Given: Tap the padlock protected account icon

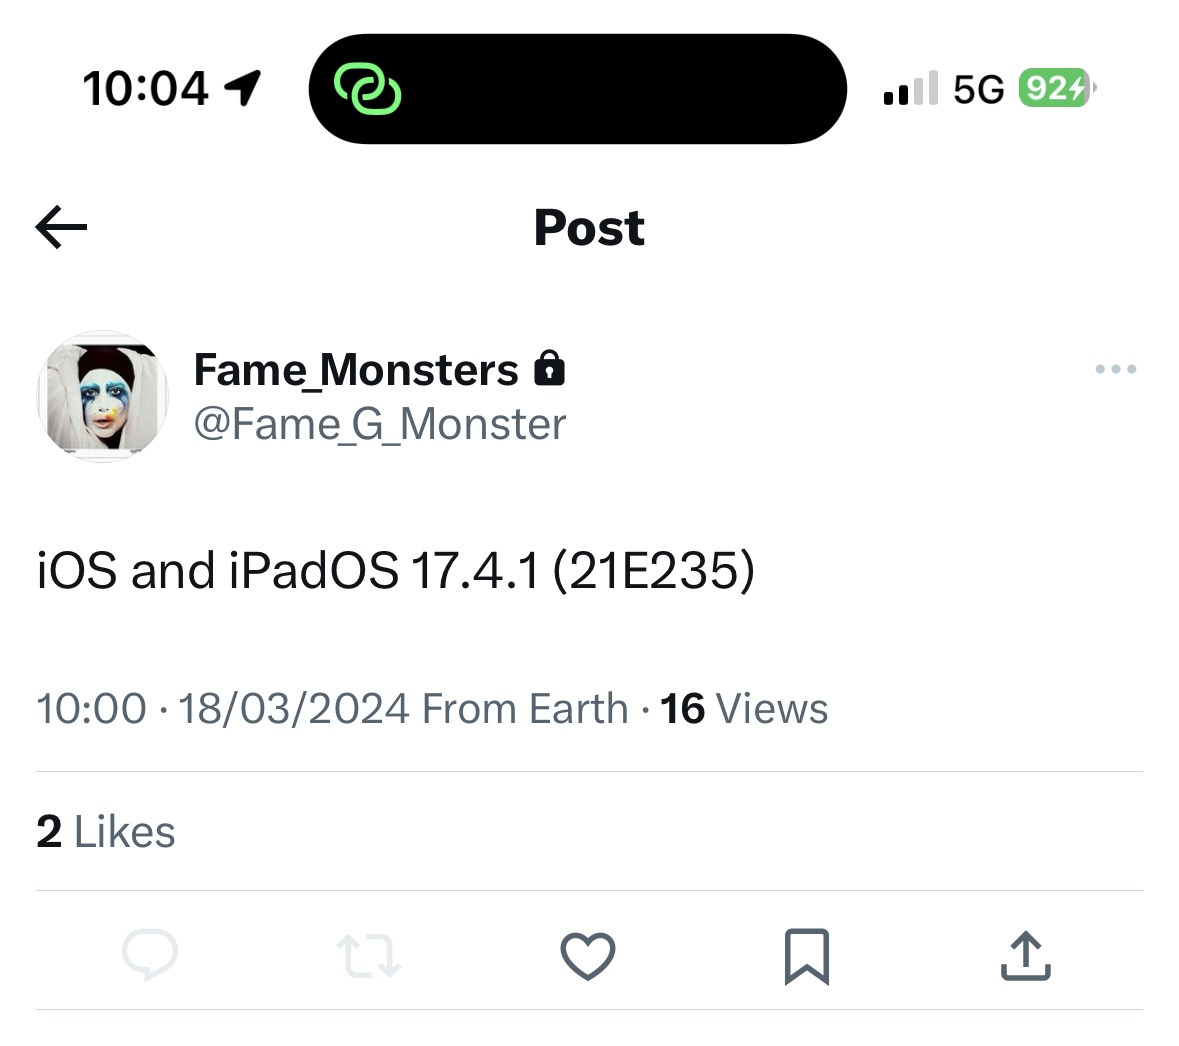Looking at the screenshot, I should (549, 369).
